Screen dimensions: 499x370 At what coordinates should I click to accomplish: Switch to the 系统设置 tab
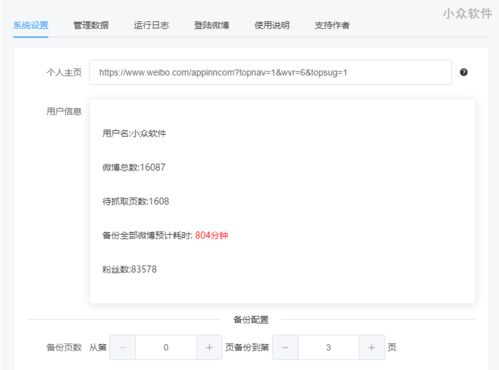[31, 25]
